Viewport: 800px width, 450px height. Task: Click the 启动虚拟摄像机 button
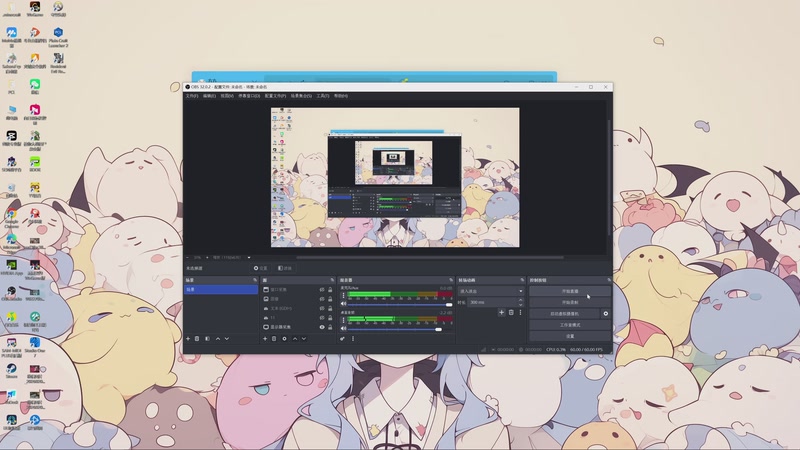(x=564, y=314)
